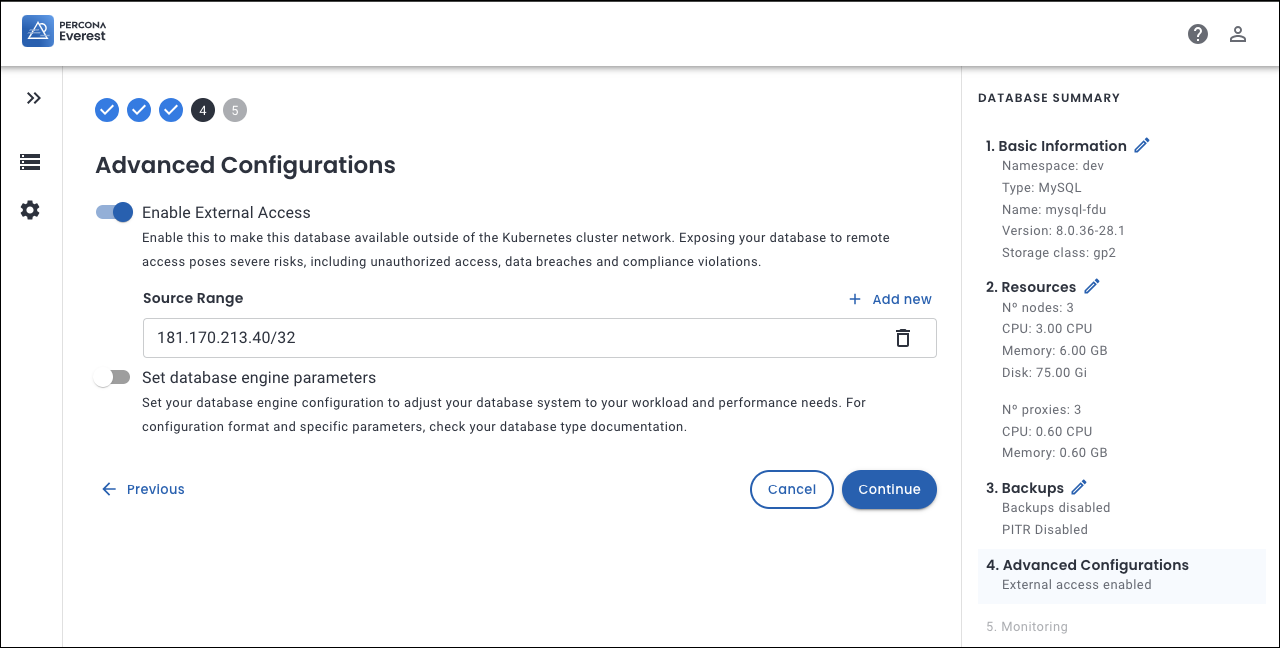This screenshot has height=648, width=1280.
Task: Edit Basic Information with pencil icon
Action: click(x=1142, y=146)
